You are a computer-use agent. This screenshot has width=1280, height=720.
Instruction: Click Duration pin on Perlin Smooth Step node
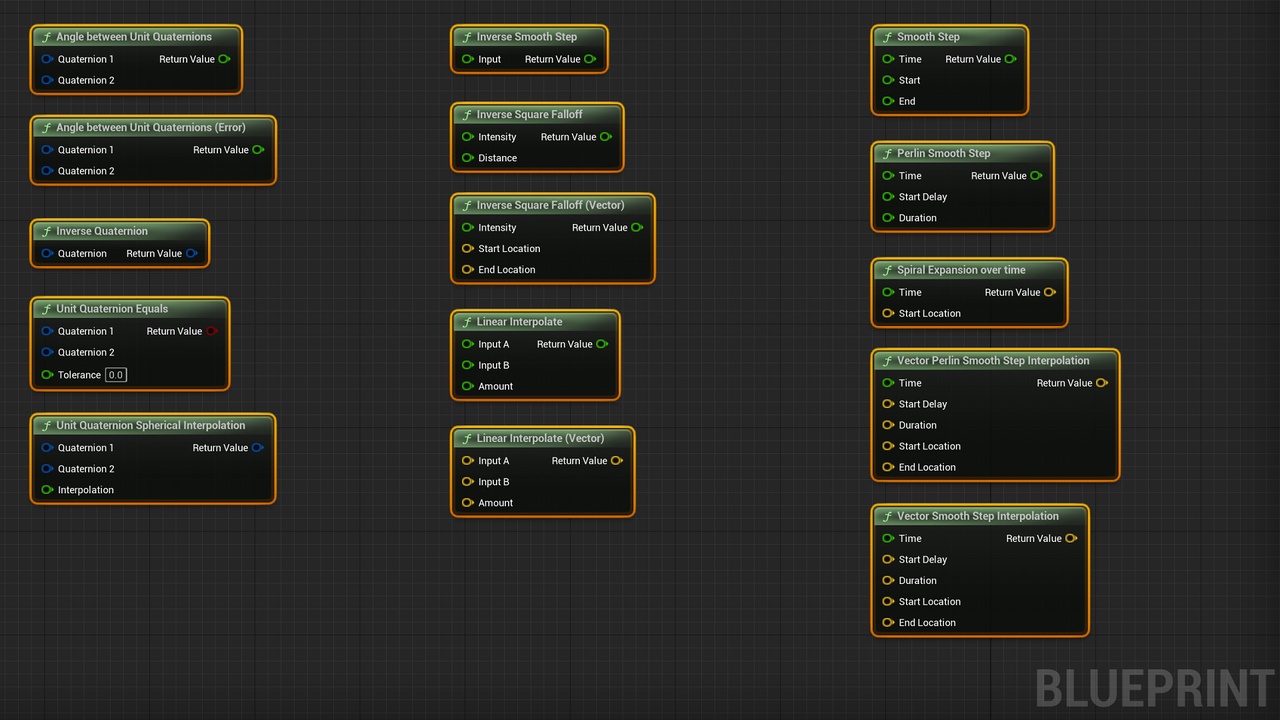(x=888, y=218)
